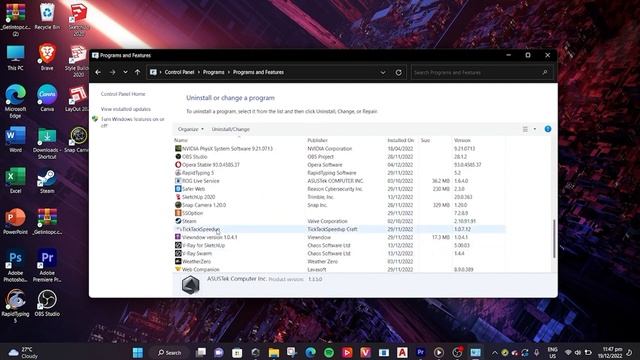Click the Uninstall/Change button
The image size is (640, 360).
pyautogui.click(x=231, y=129)
